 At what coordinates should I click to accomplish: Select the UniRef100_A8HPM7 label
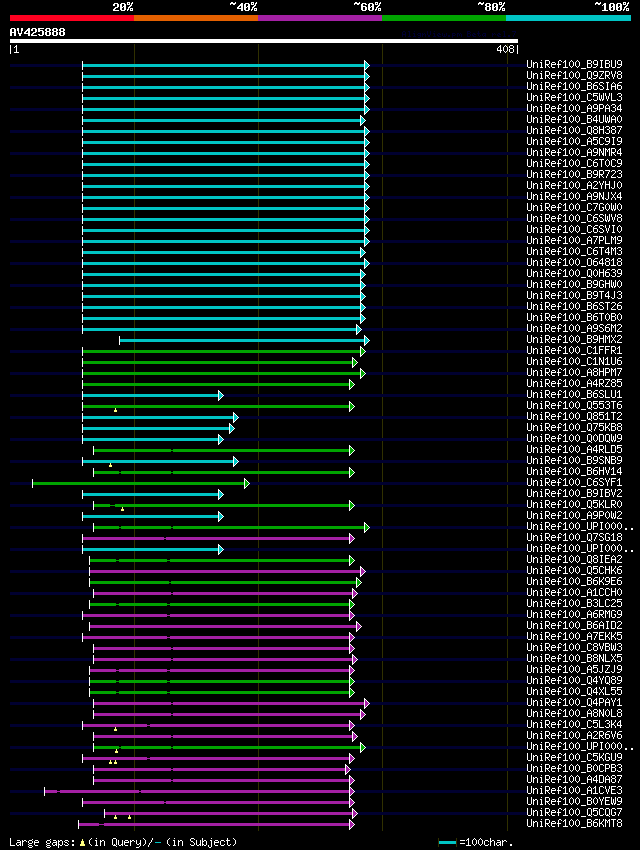(x=574, y=372)
